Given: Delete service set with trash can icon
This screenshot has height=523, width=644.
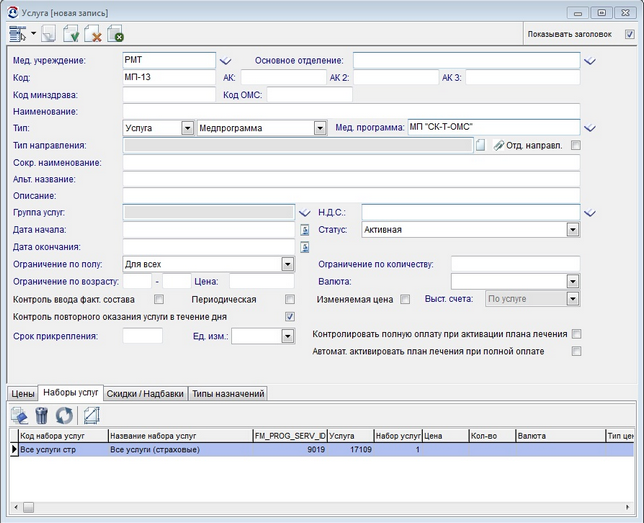Looking at the screenshot, I should (41, 415).
